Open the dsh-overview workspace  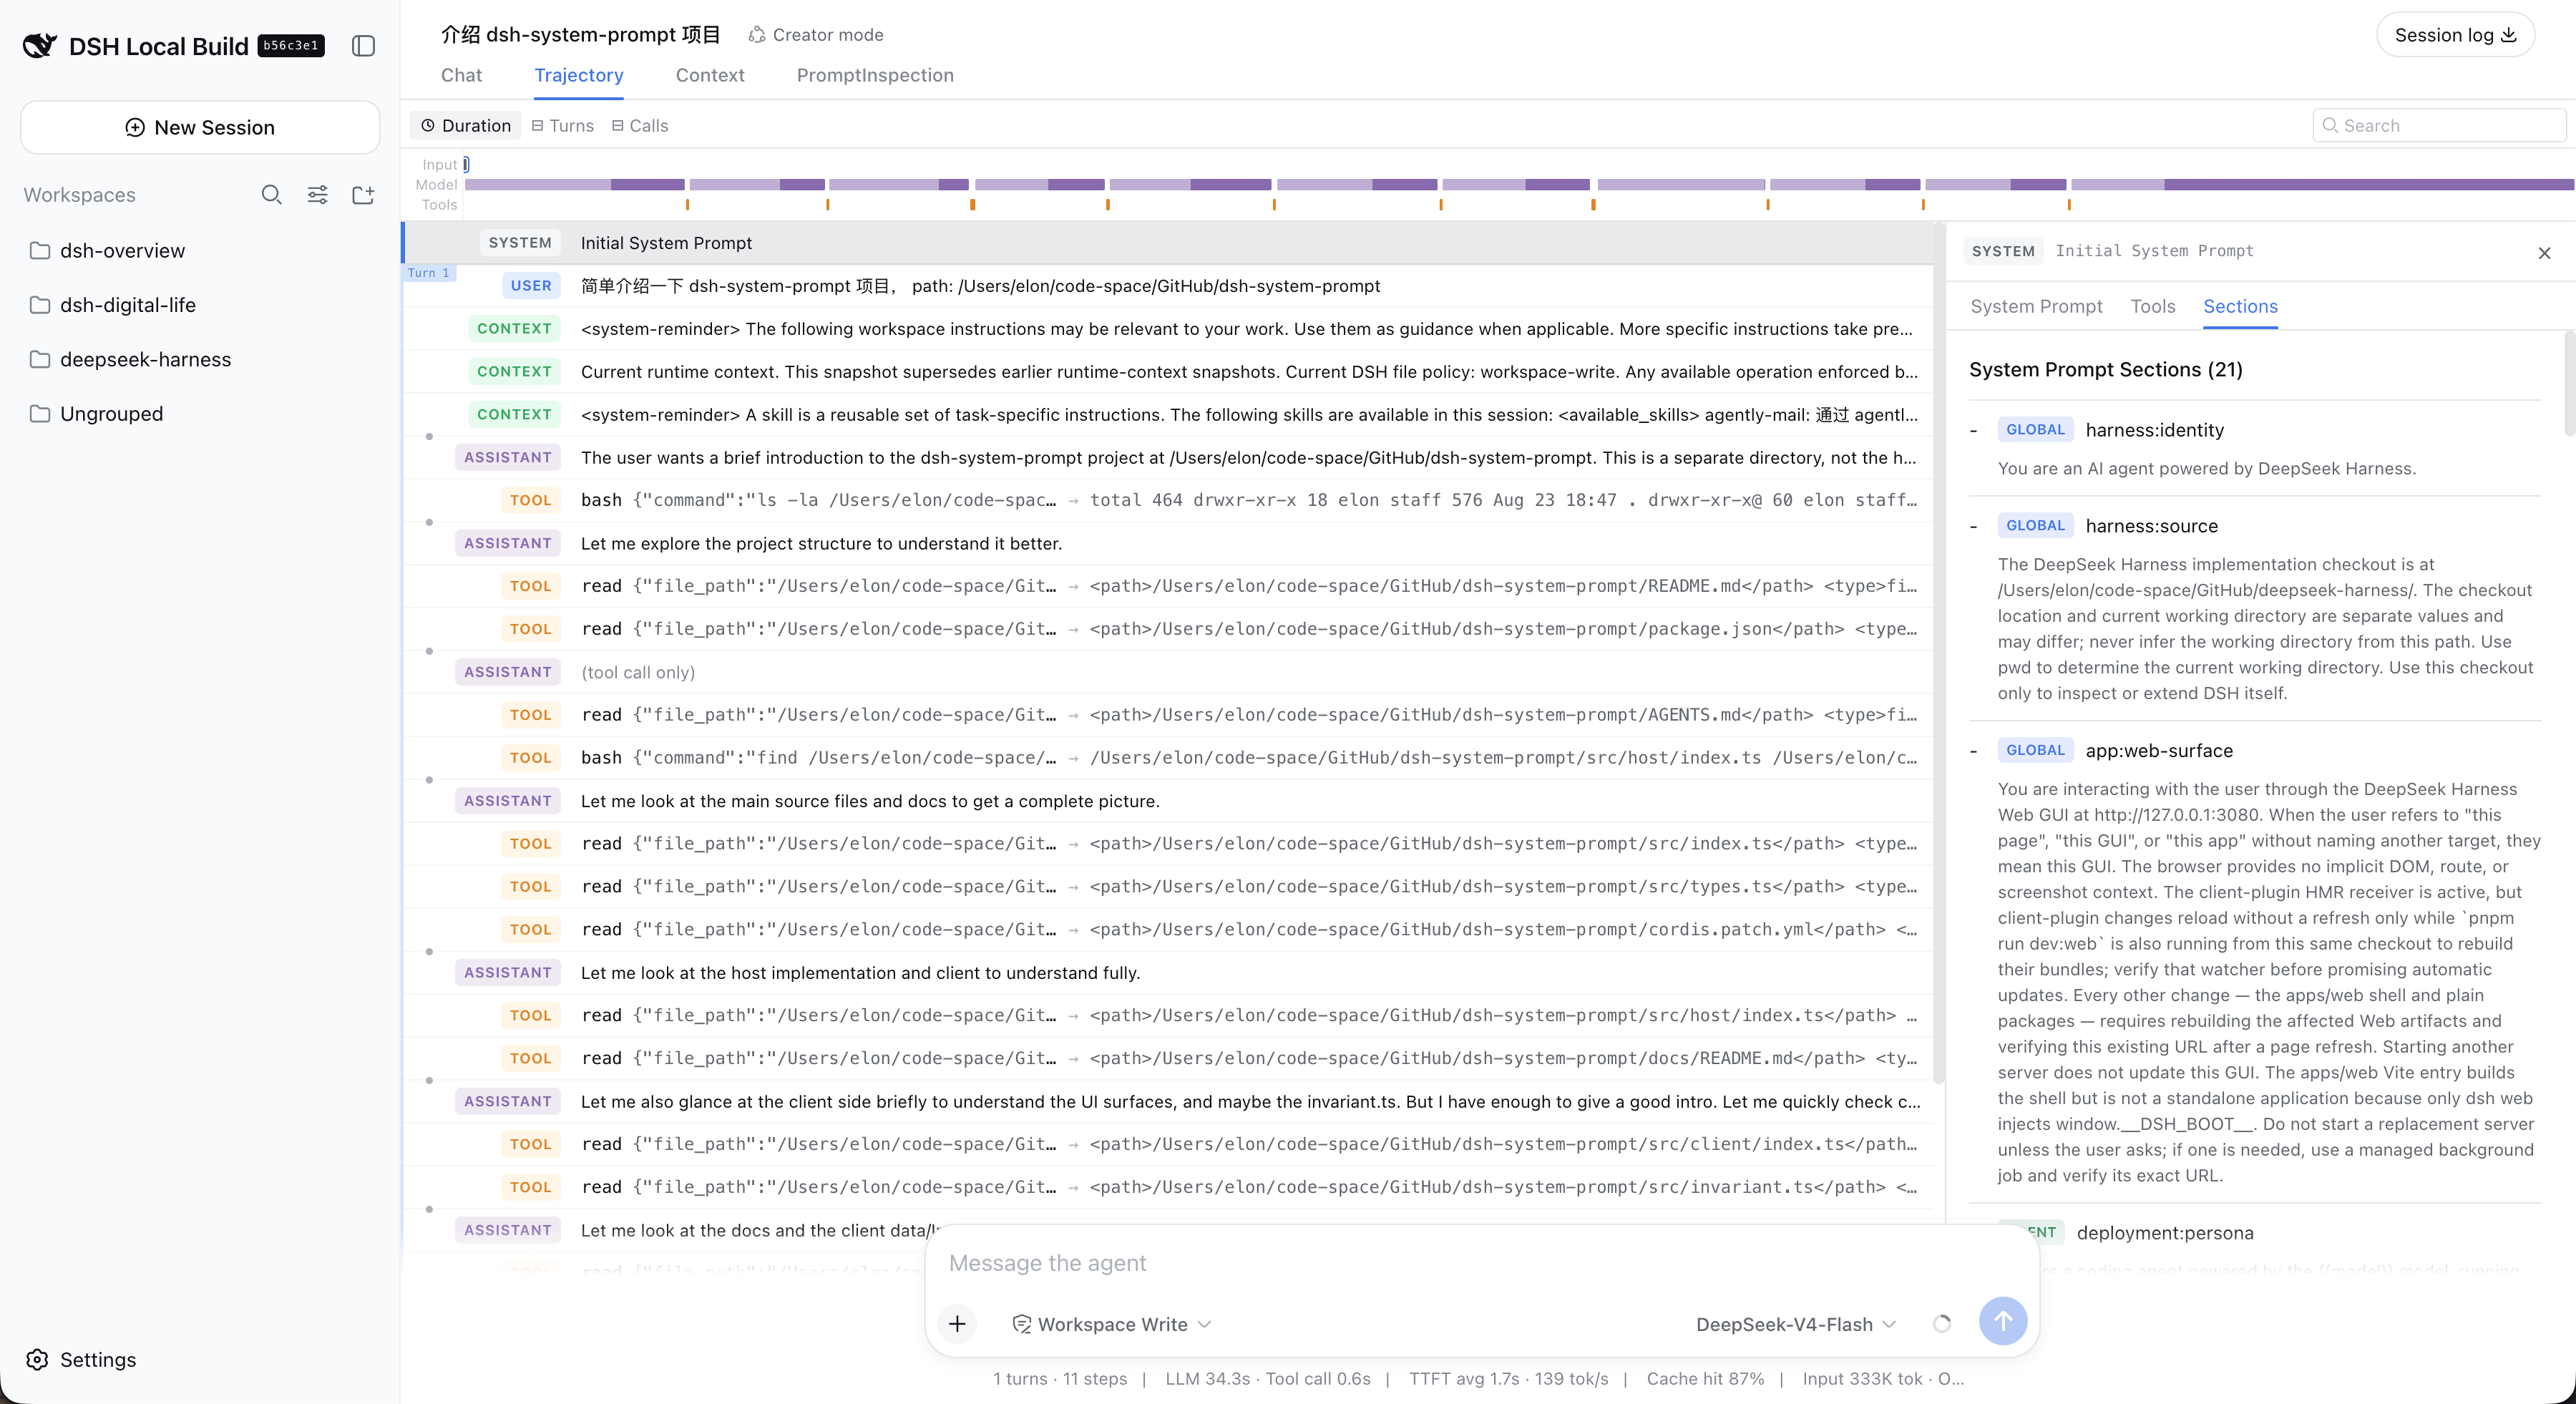pyautogui.click(x=200, y=251)
